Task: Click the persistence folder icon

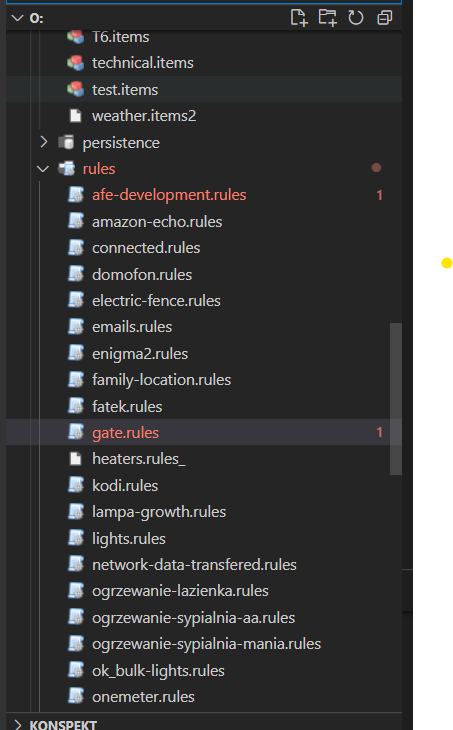Action: tap(66, 142)
